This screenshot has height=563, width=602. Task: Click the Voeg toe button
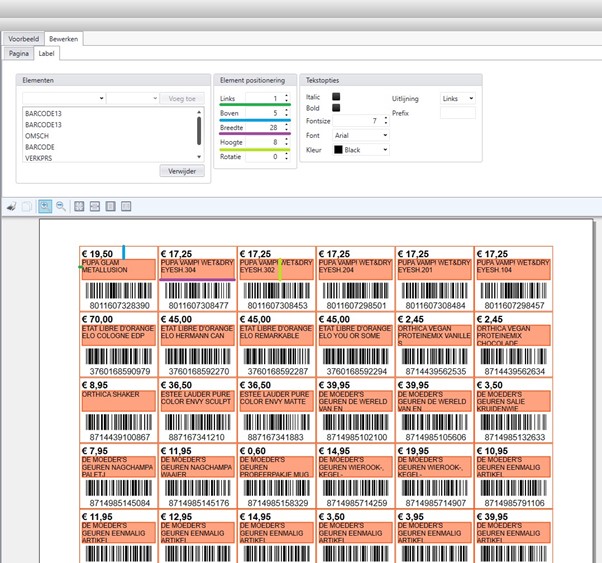click(x=182, y=99)
